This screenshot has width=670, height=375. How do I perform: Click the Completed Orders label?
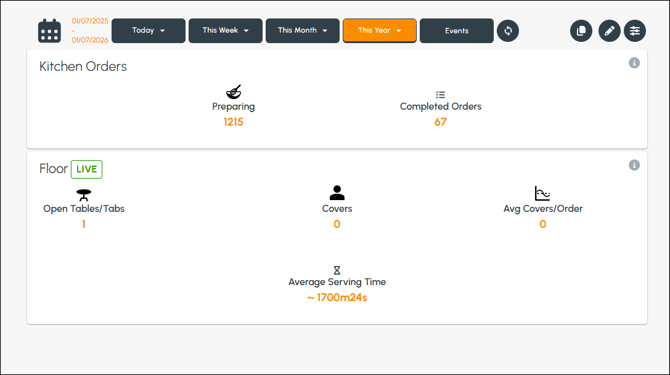point(440,106)
